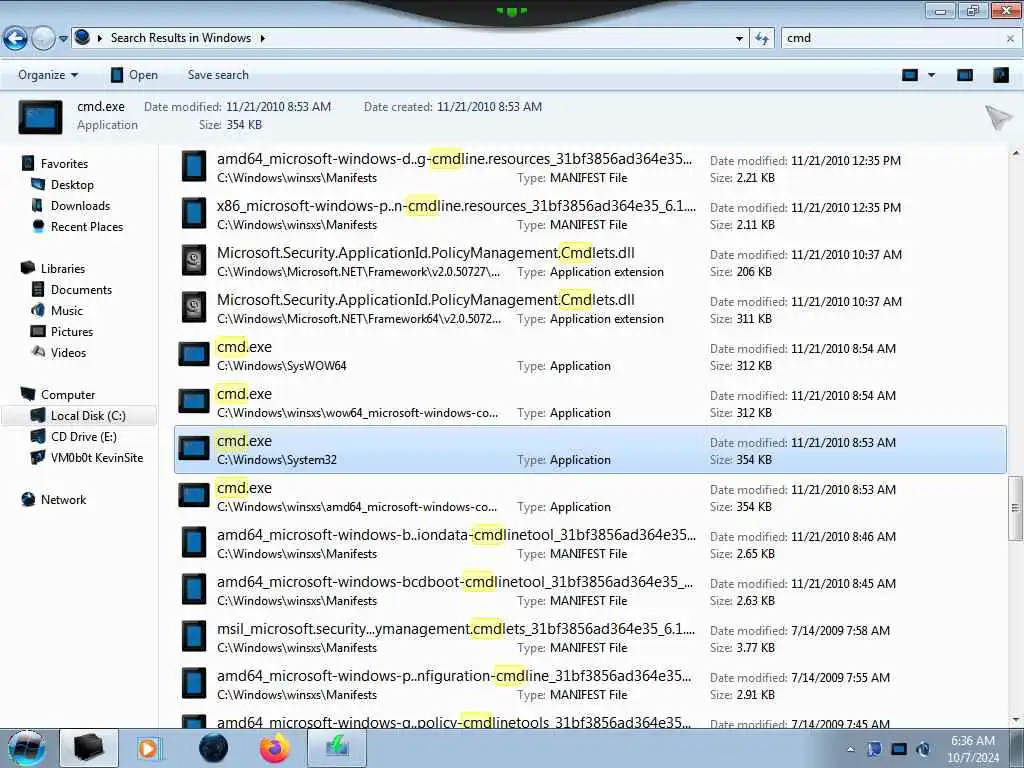
Task: Click the taskbar clock showing 6:36 AM
Action: 973,749
